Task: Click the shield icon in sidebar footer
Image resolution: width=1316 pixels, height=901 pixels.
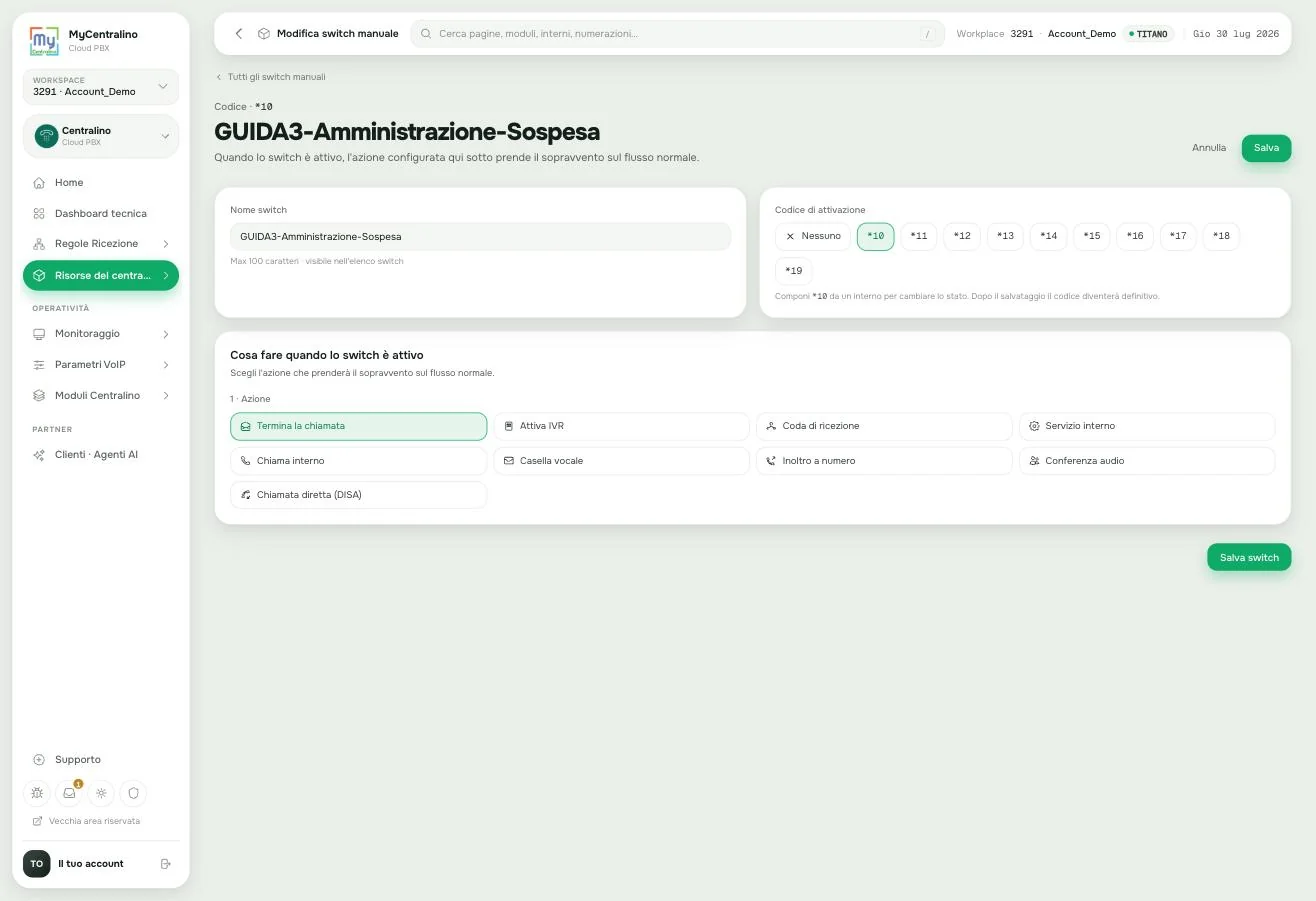Action: (x=133, y=793)
